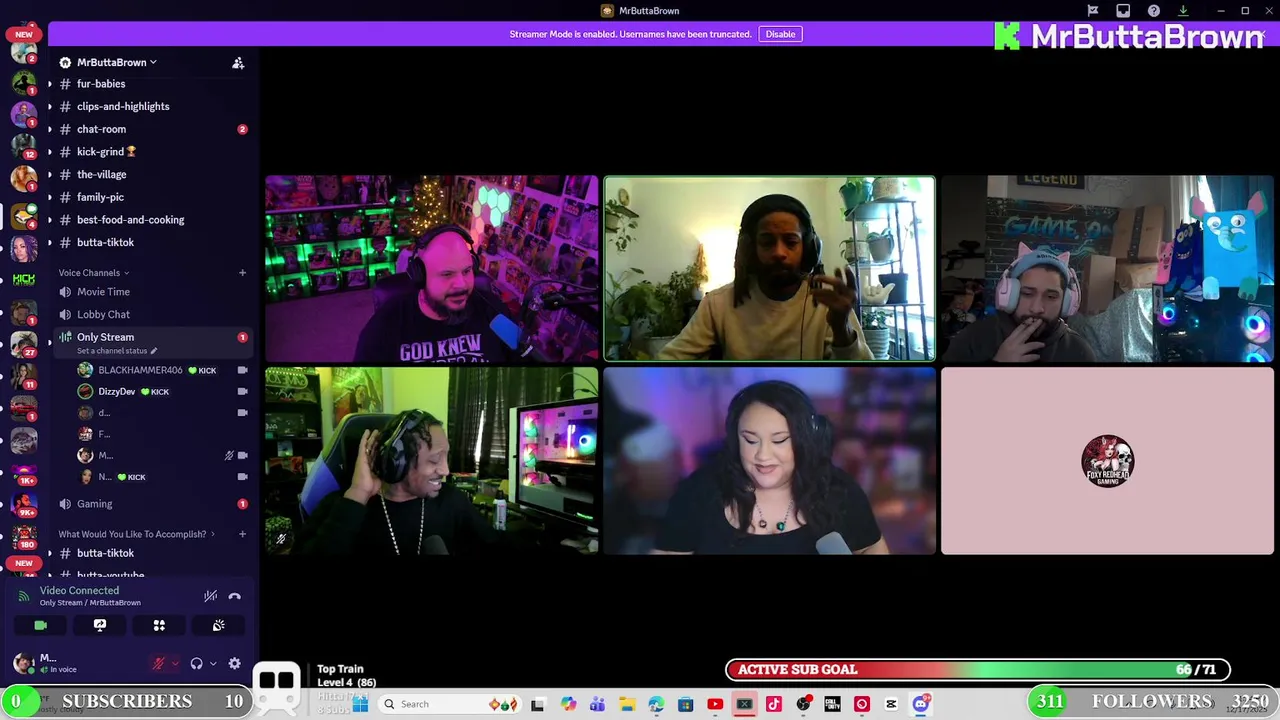The height and width of the screenshot is (720, 1280).
Task: Open CapCut from taskbar
Action: (x=891, y=704)
